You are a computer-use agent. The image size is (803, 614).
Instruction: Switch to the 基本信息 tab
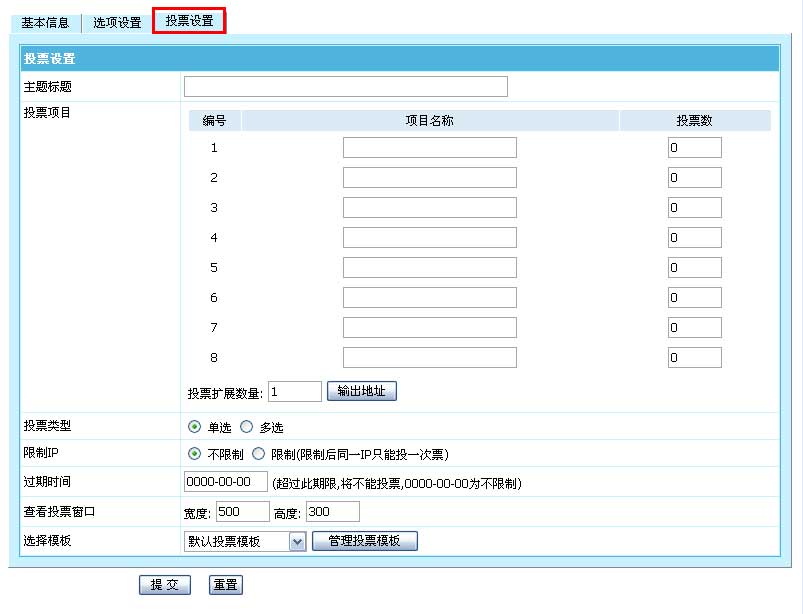pyautogui.click(x=47, y=22)
